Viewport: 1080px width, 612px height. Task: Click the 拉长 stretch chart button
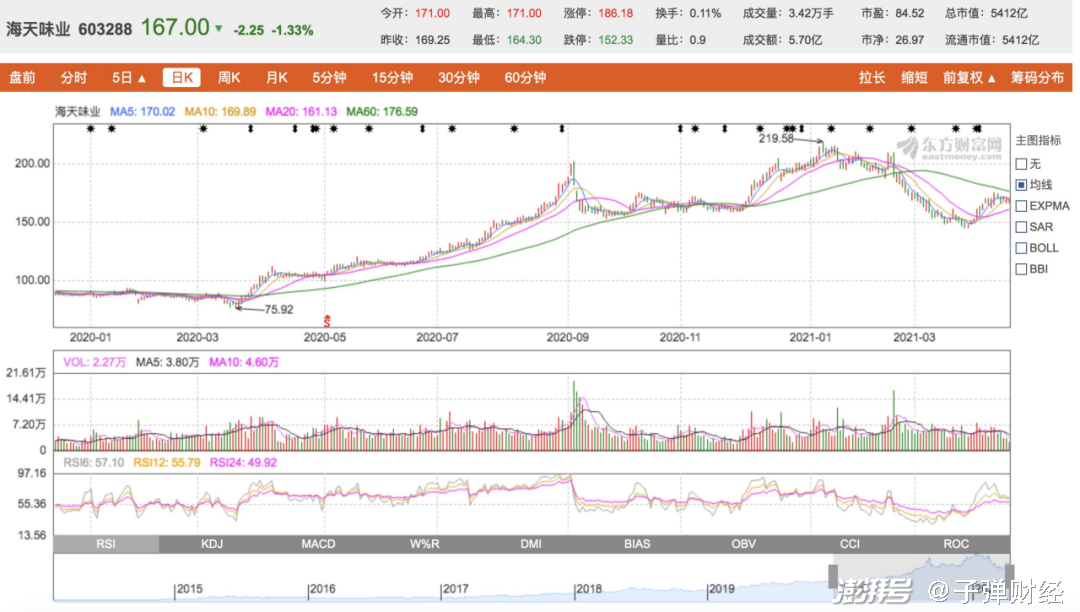872,78
